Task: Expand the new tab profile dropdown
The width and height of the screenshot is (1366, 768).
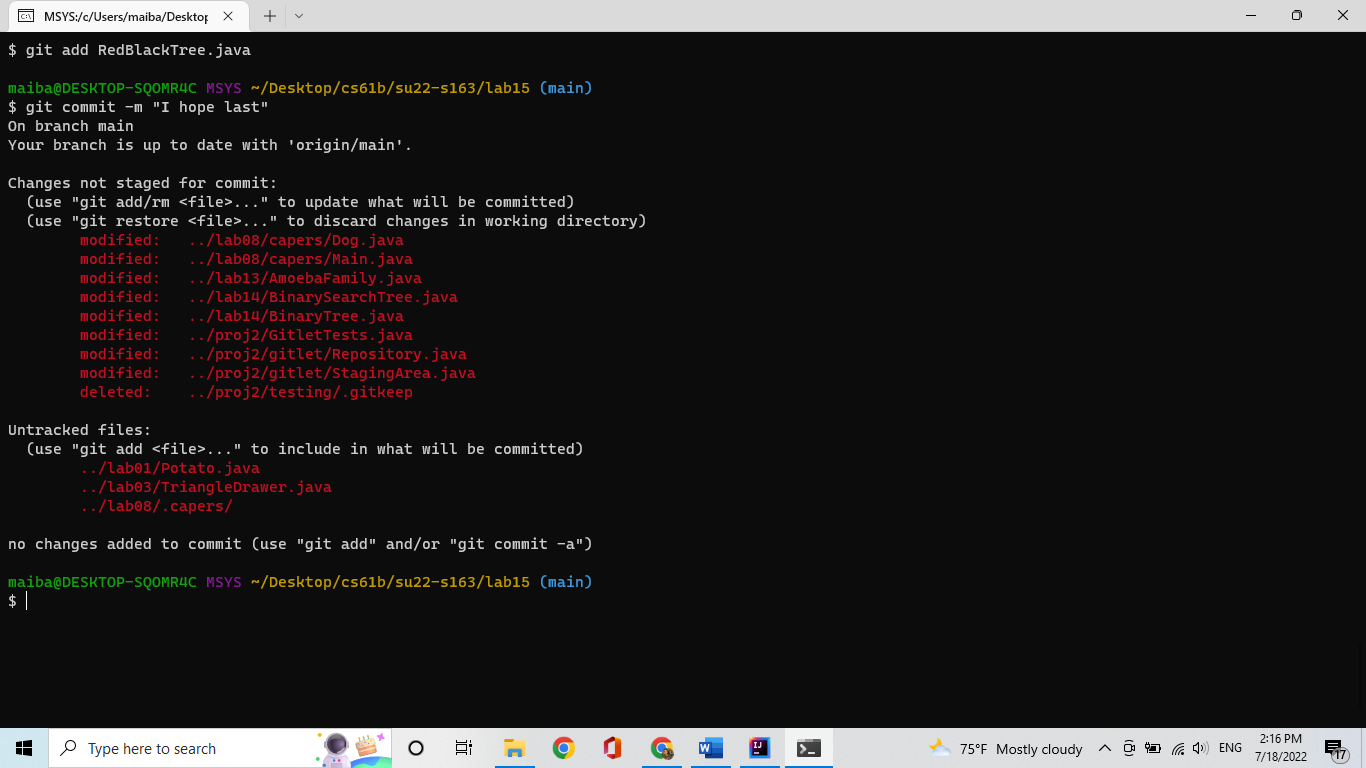Action: (x=298, y=16)
